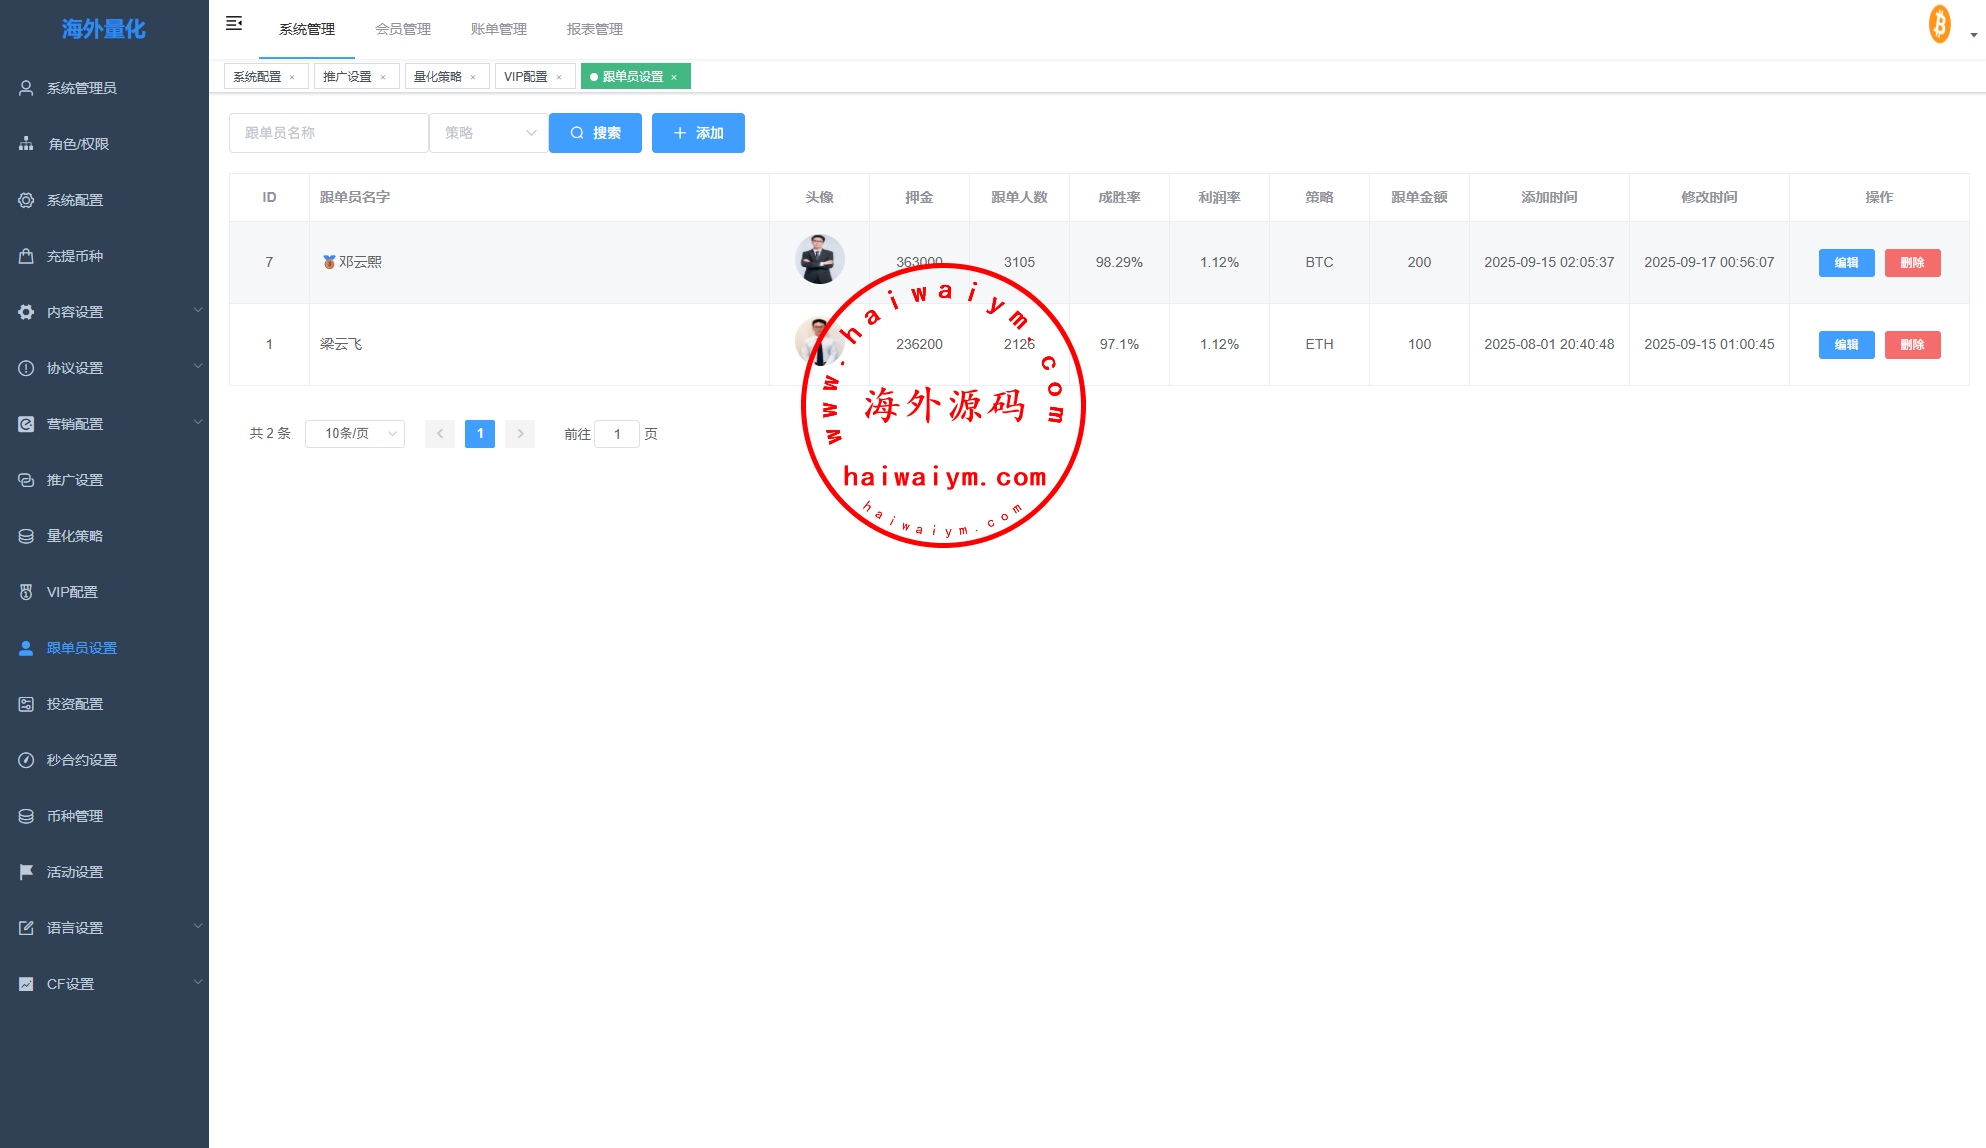Screen dimensions: 1986x1148
Task: Click the sidebar collapse hamburger icon
Action: pyautogui.click(x=234, y=23)
